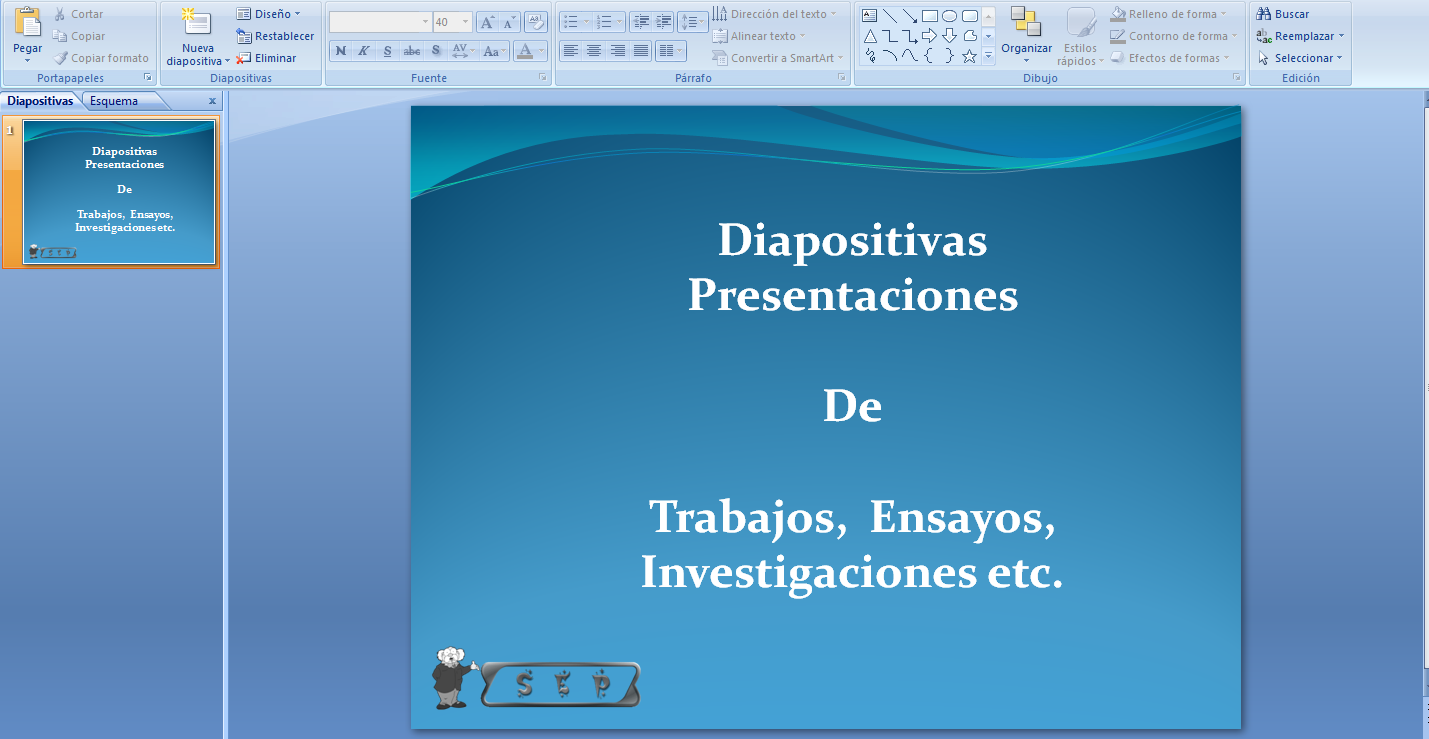Select the Copiar formato tool
The image size is (1429, 739).
[101, 57]
